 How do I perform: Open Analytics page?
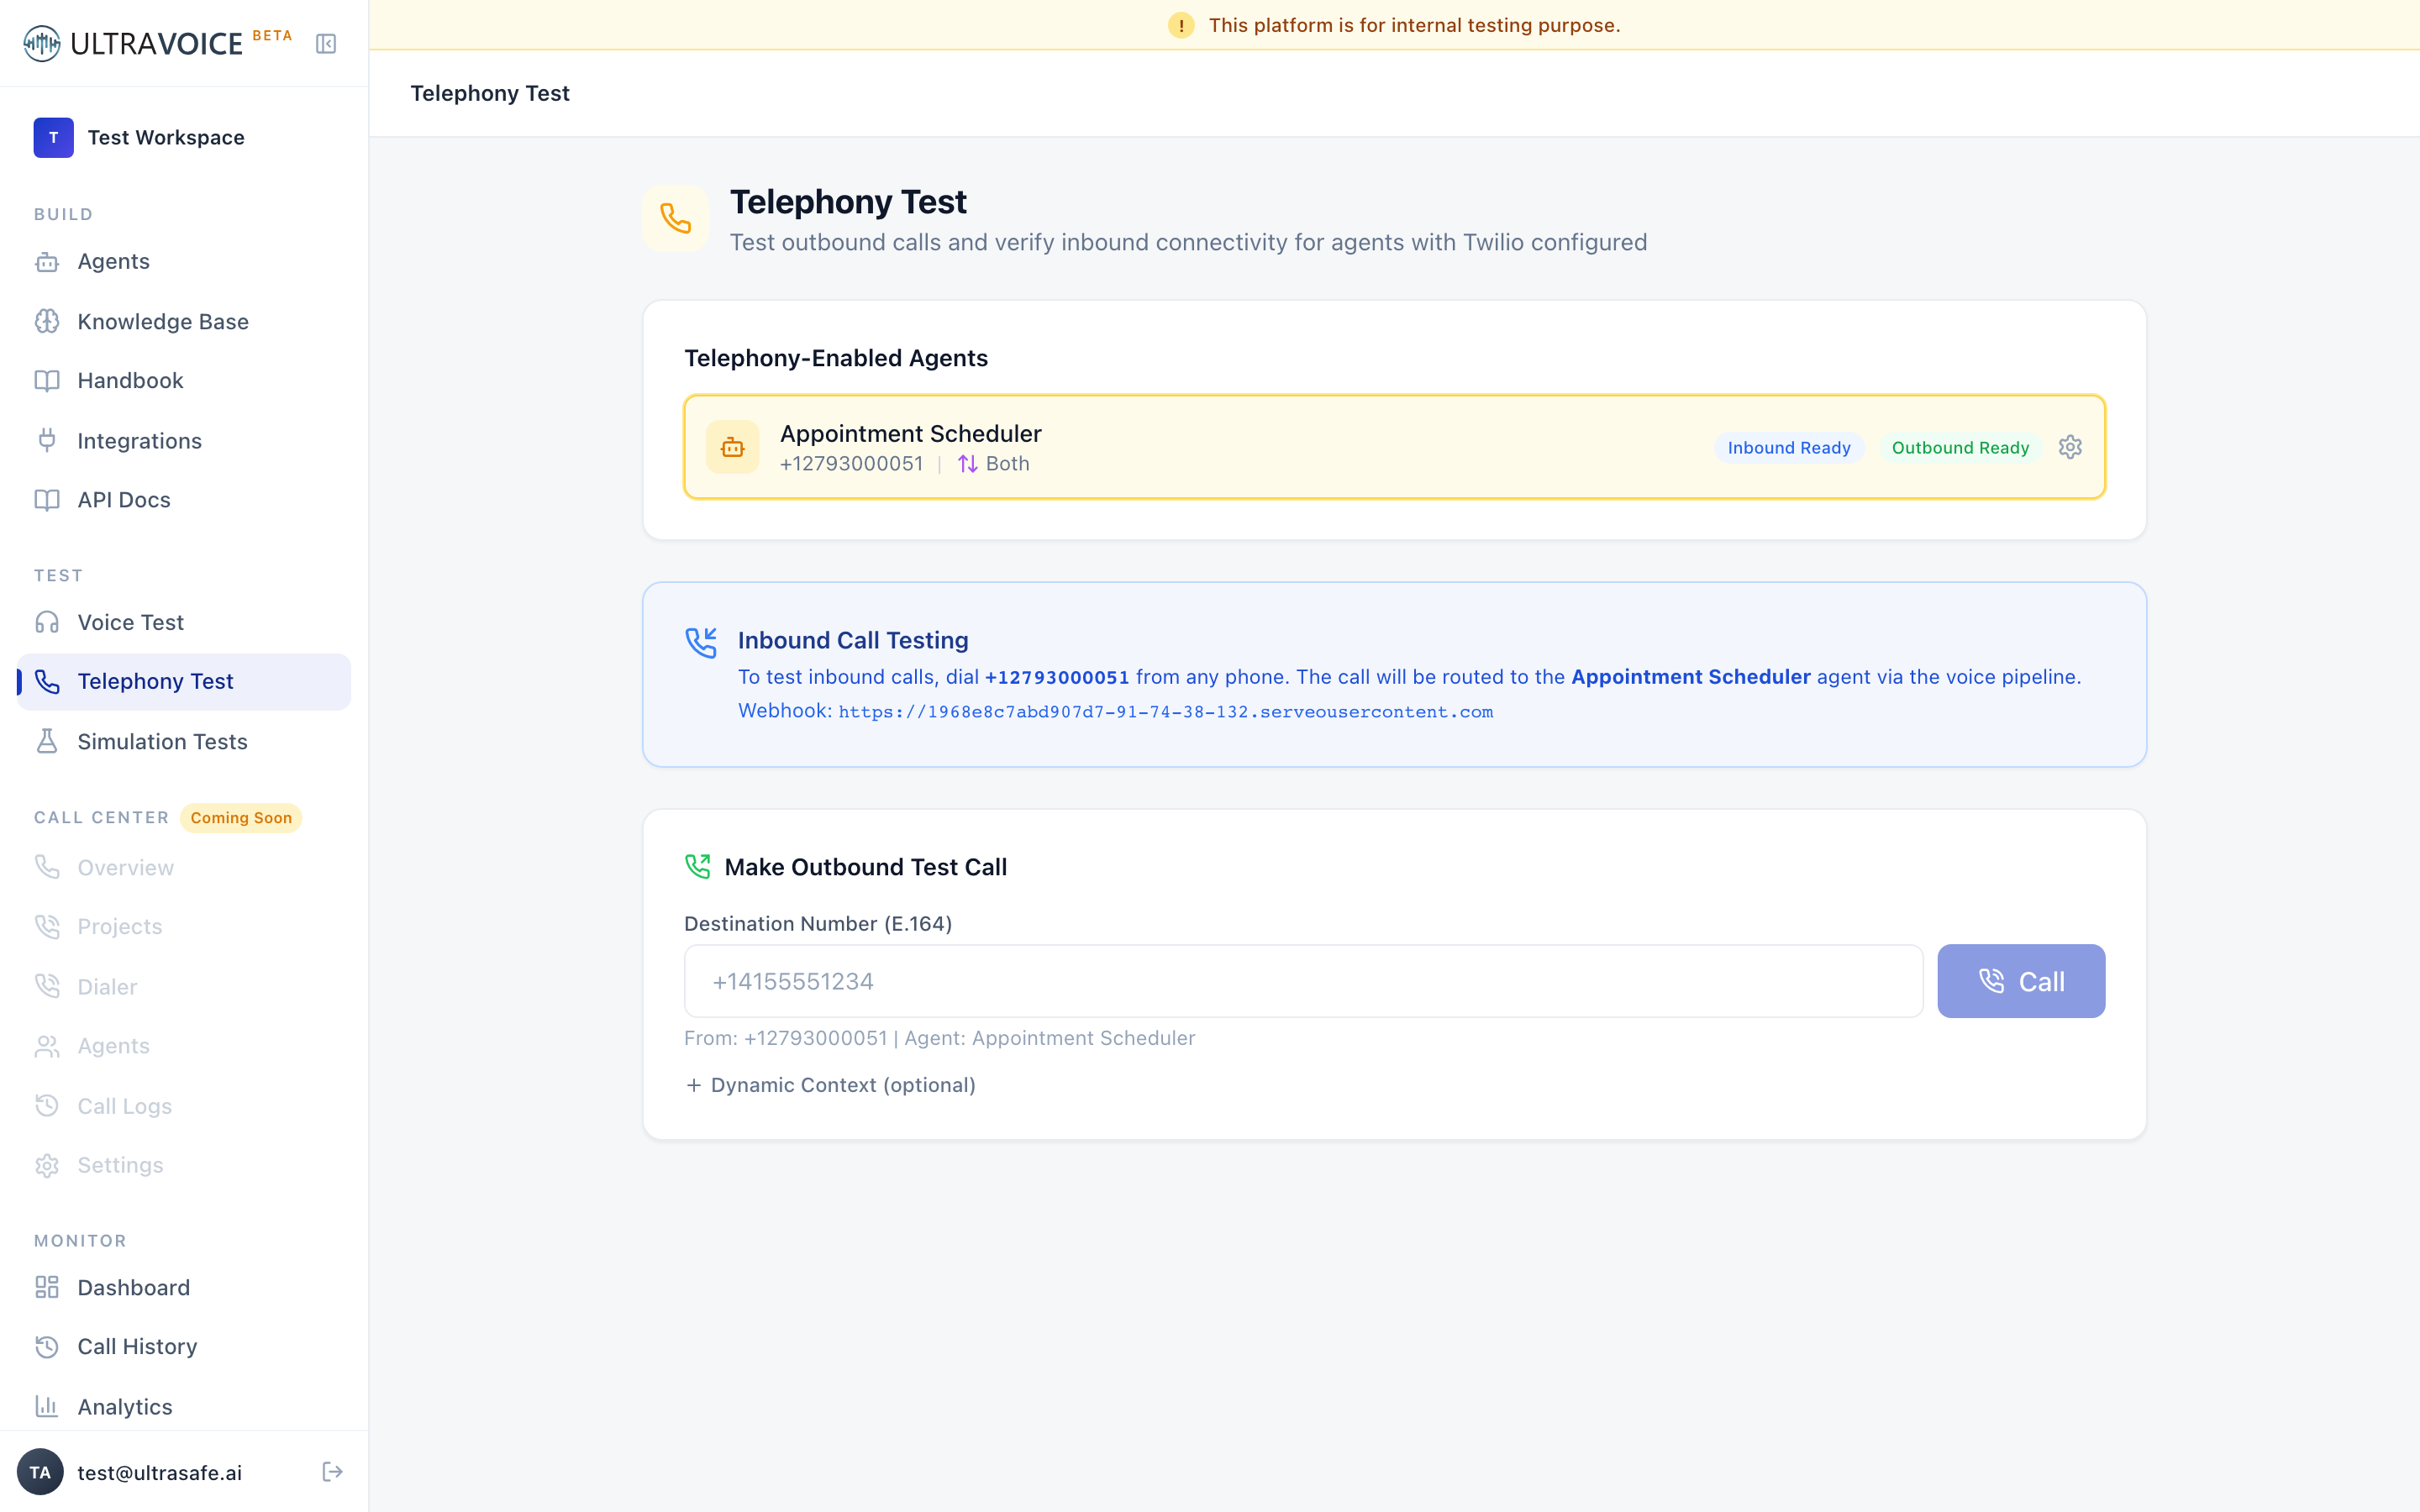coord(184,1406)
